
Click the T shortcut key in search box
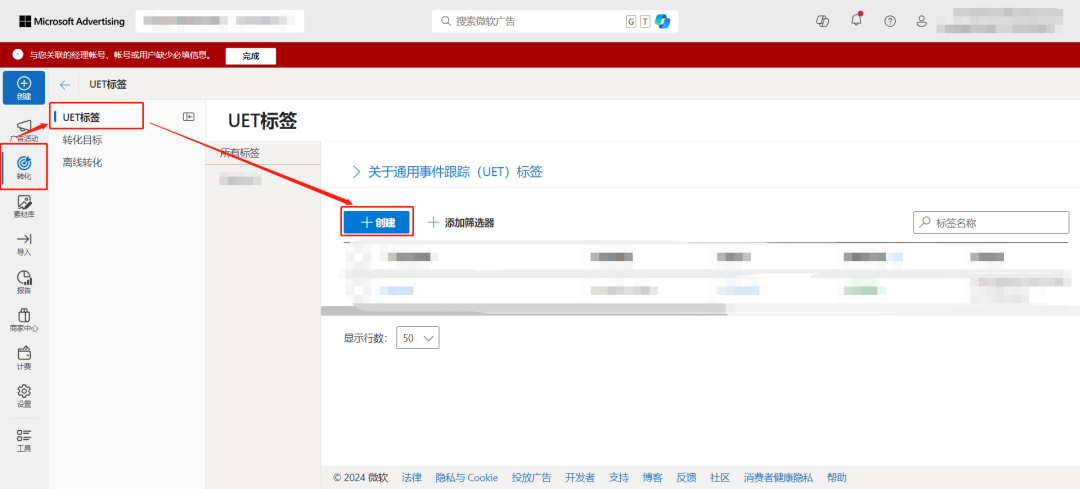645,21
